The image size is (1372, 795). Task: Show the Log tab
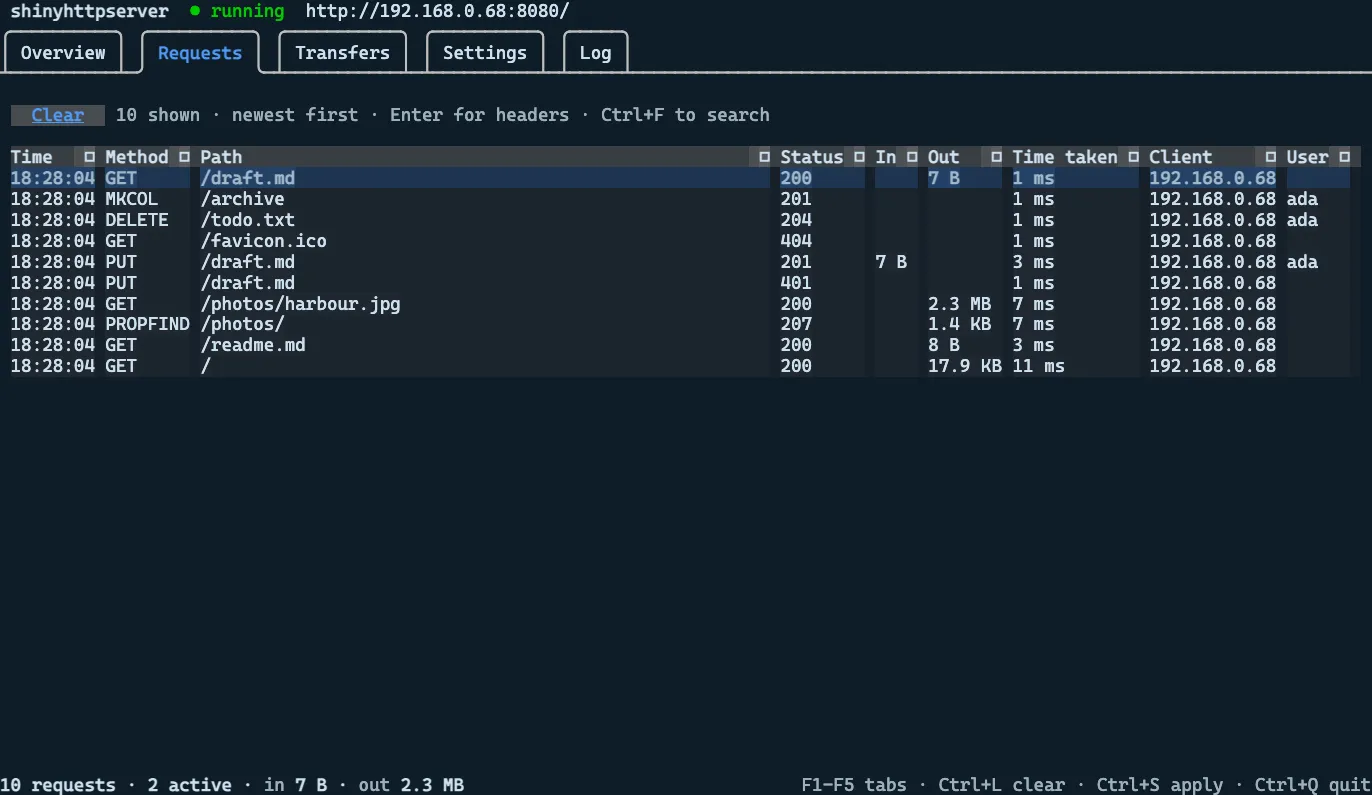point(595,53)
